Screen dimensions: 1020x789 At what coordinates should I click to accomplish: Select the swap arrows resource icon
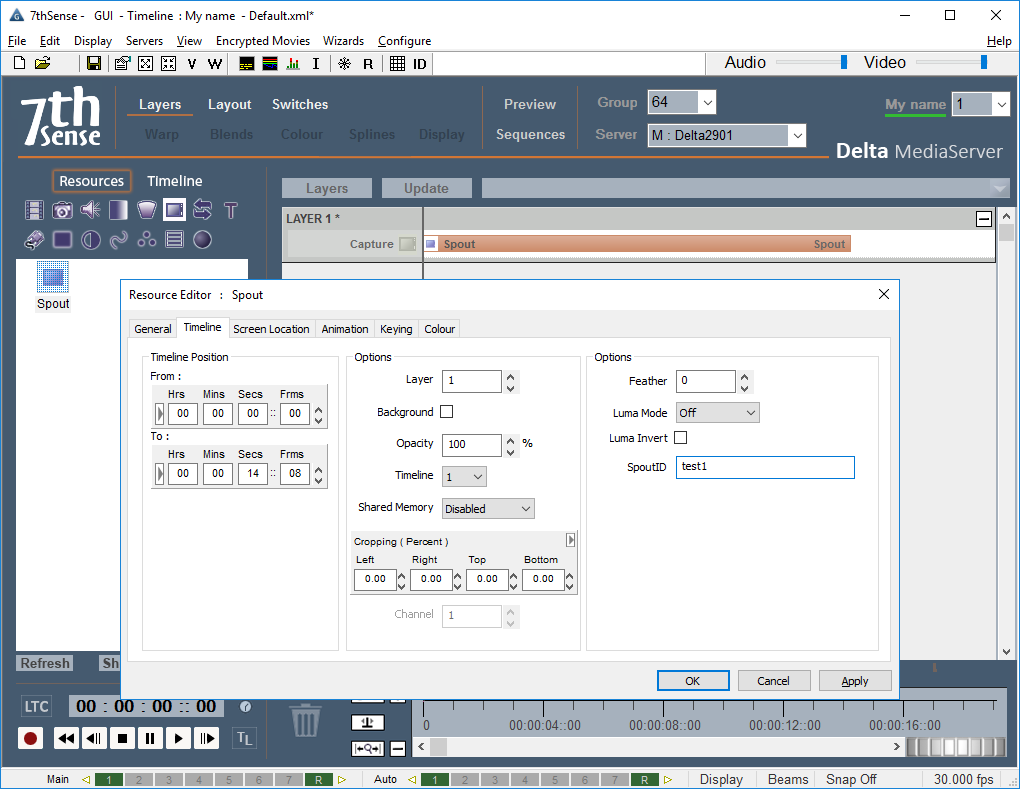pyautogui.click(x=202, y=210)
